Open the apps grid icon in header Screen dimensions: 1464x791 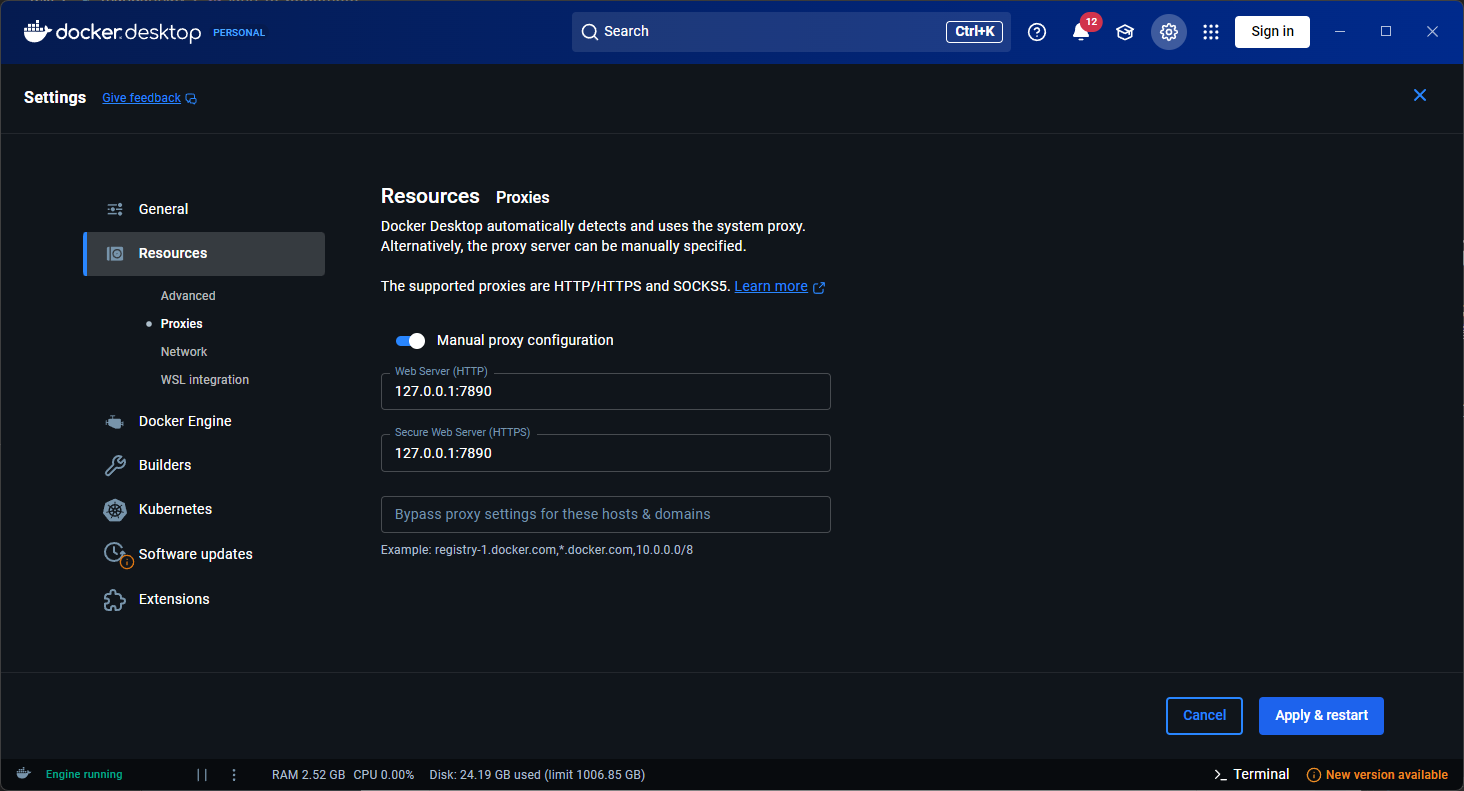click(1211, 32)
